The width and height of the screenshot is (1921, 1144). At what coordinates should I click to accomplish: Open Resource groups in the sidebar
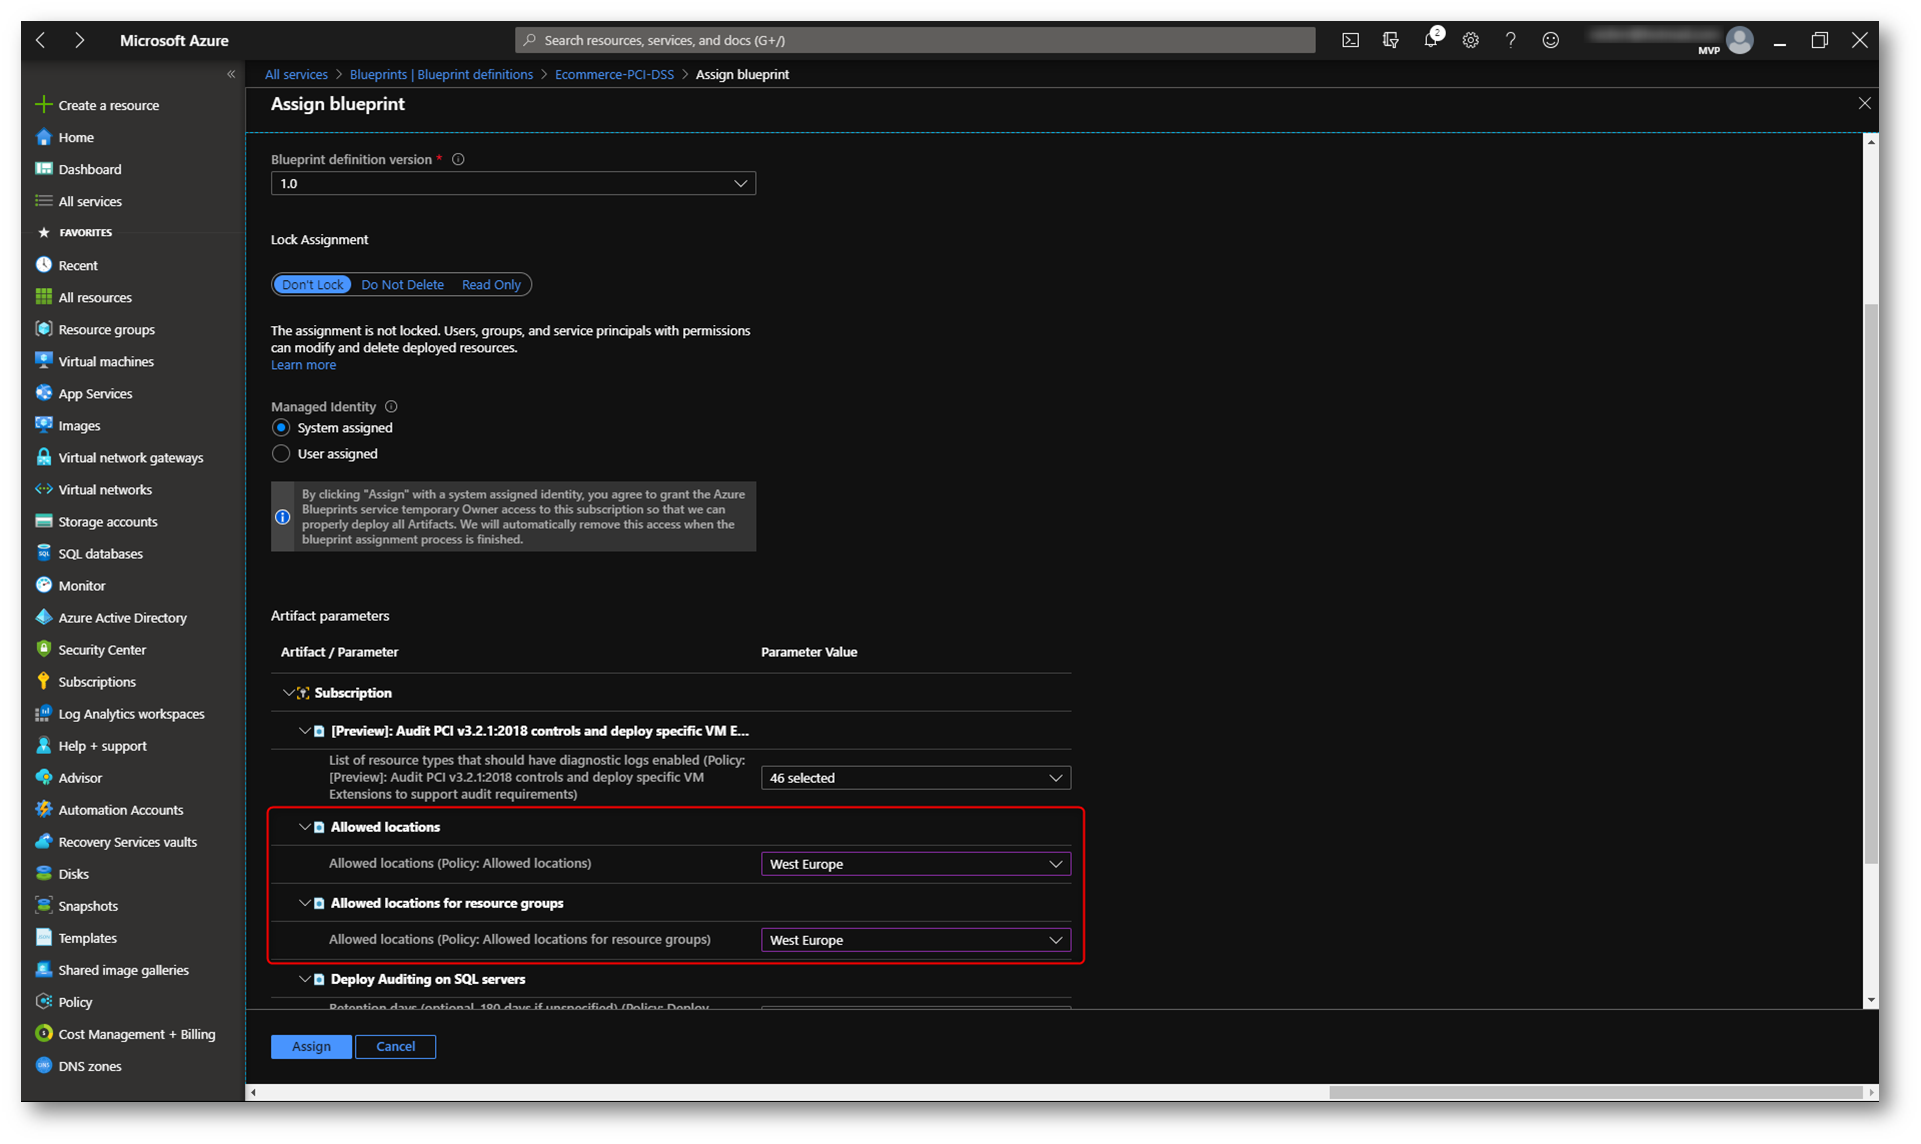106,329
